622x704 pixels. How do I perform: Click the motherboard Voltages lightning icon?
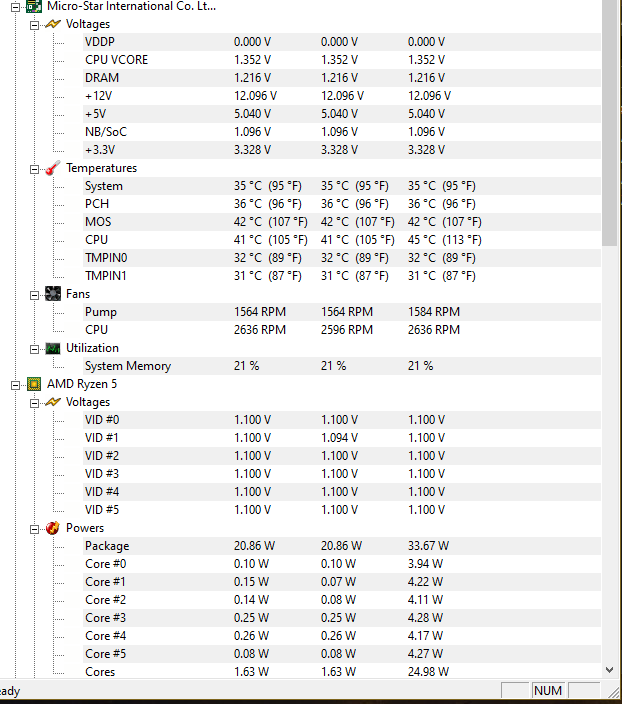[53, 24]
